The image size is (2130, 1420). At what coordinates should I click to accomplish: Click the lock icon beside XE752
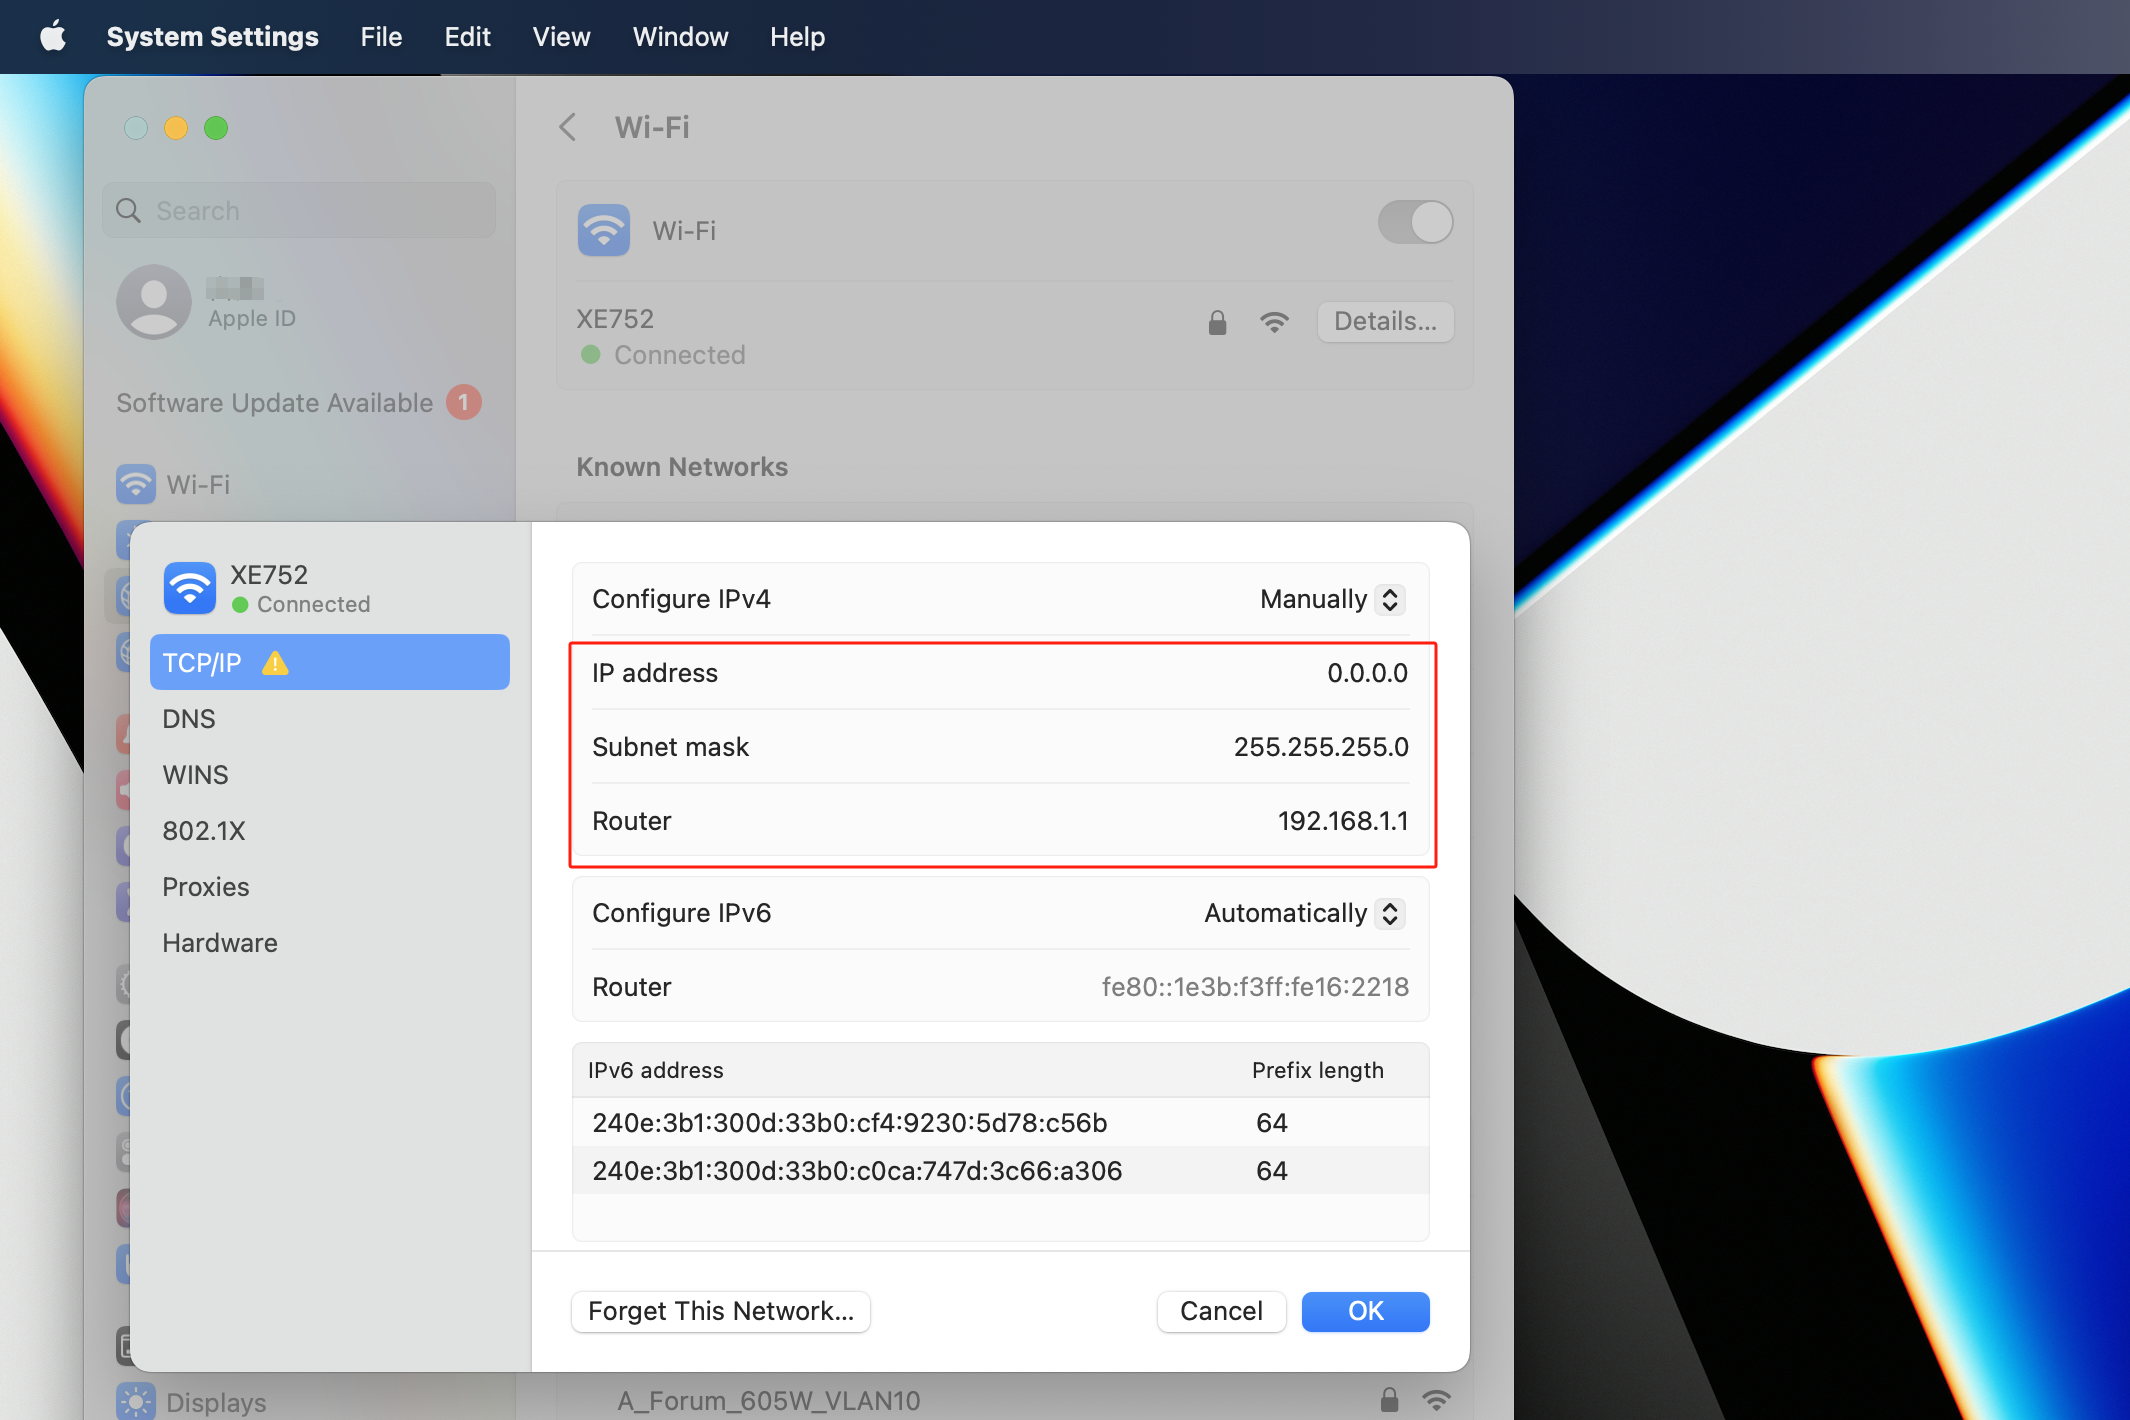[x=1217, y=322]
